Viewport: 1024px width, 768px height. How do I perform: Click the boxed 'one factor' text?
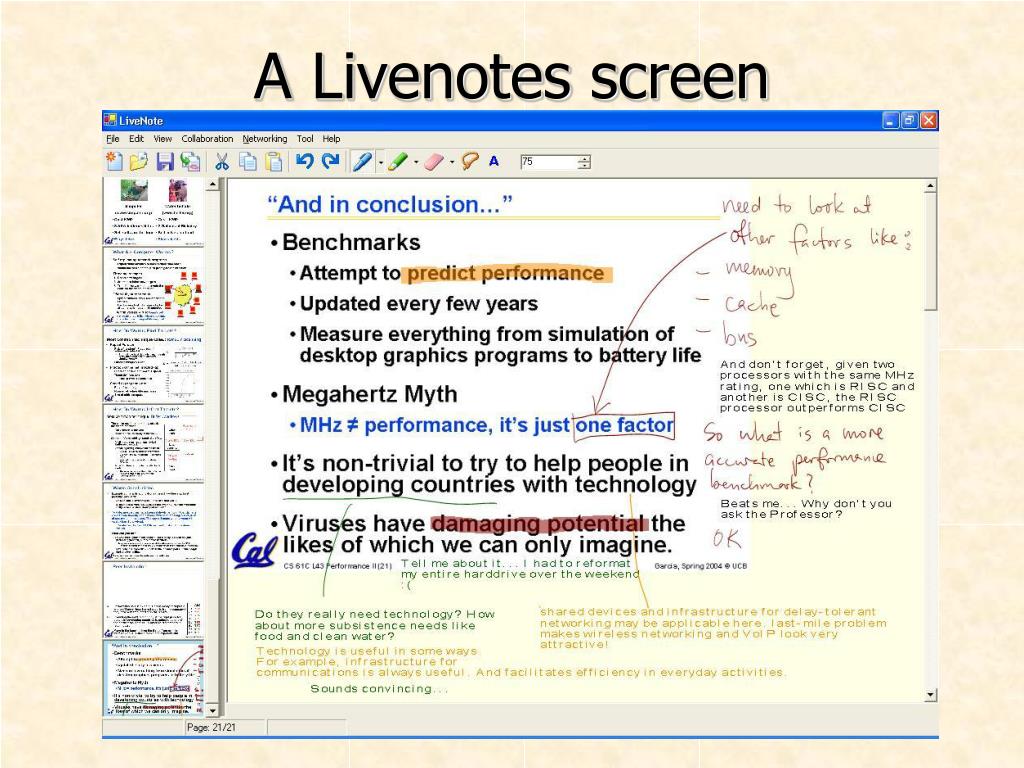tap(624, 425)
